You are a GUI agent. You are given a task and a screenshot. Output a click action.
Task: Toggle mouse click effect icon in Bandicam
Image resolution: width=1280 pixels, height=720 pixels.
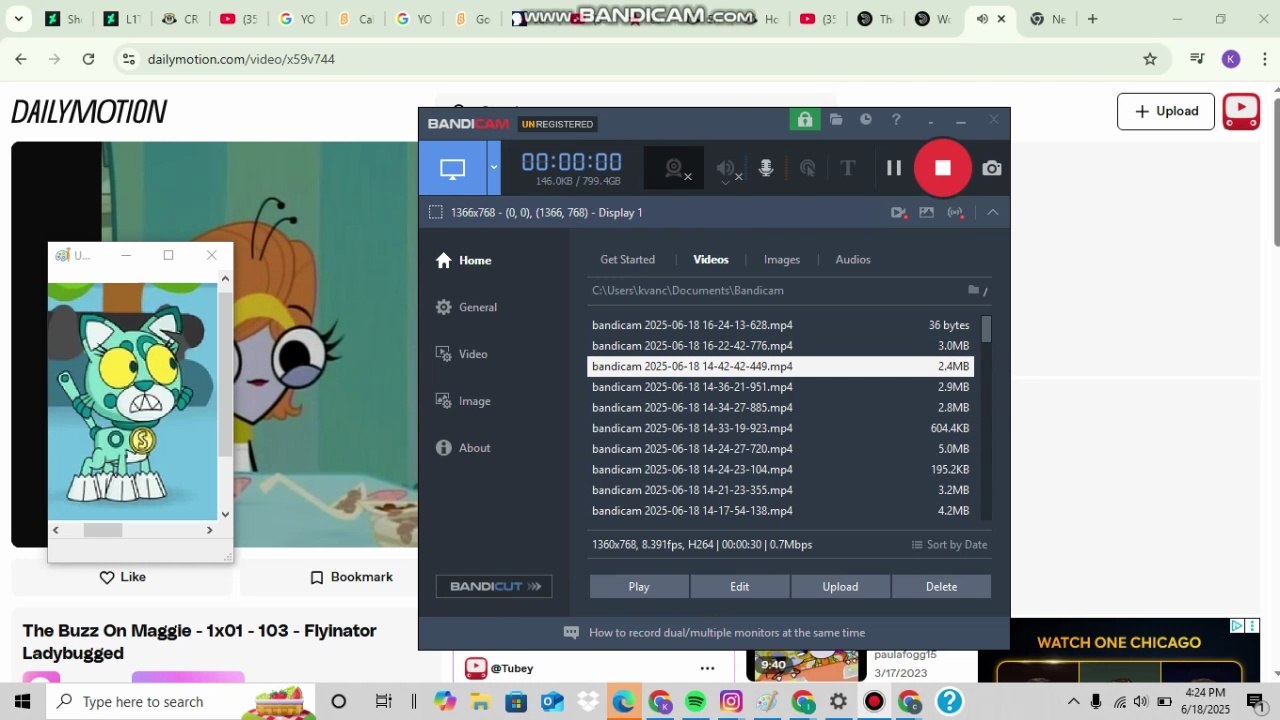point(807,168)
